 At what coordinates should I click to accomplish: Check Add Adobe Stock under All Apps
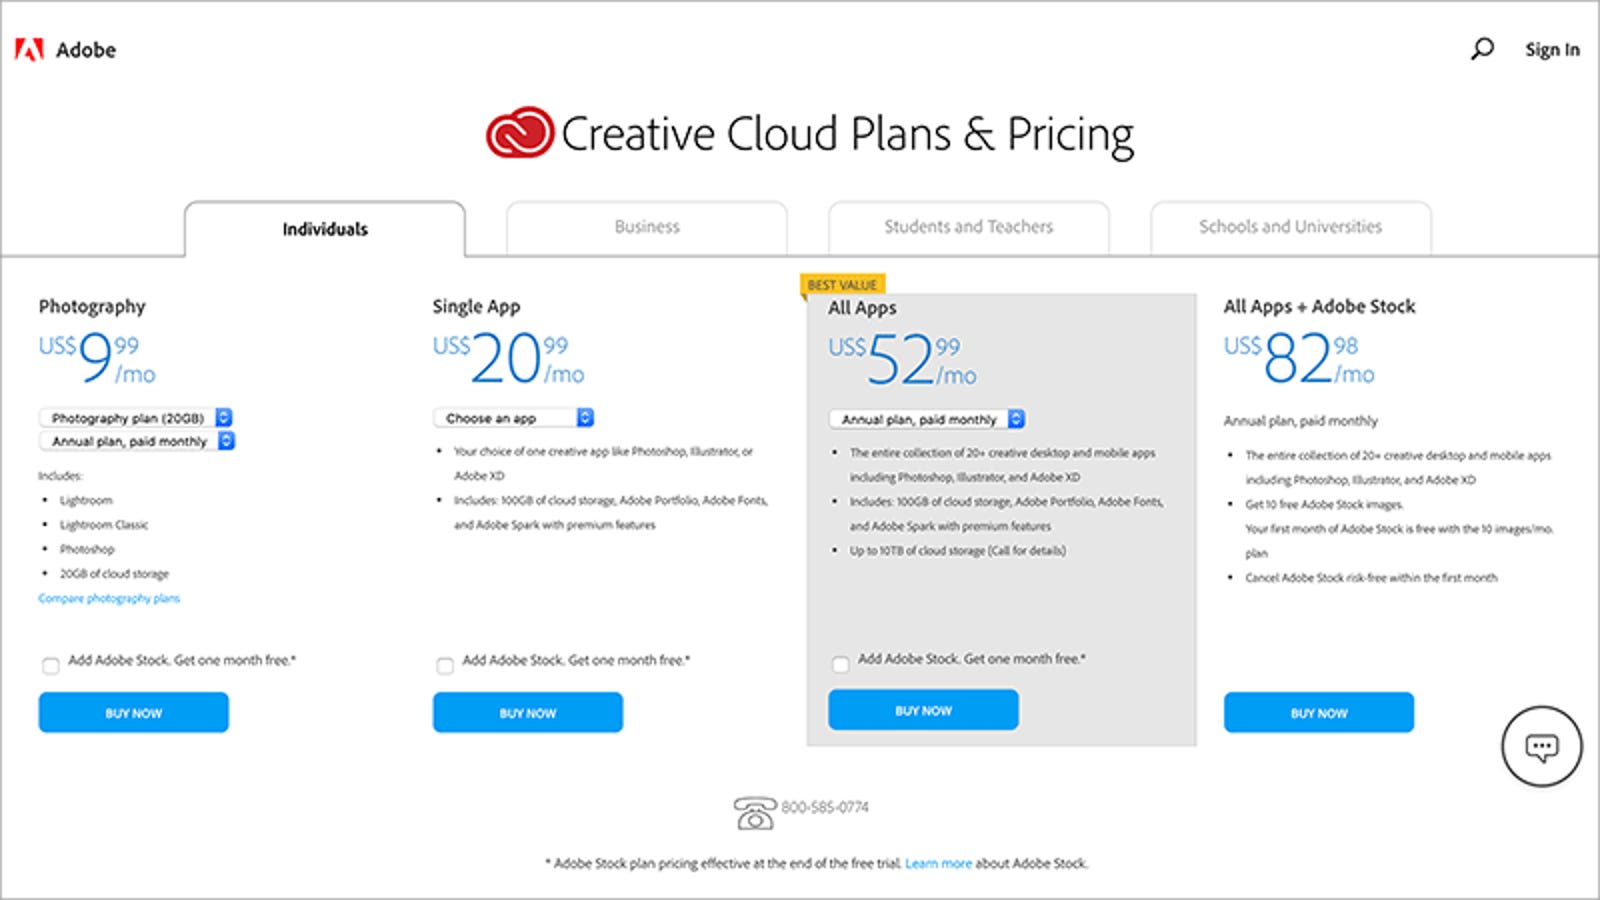841,664
